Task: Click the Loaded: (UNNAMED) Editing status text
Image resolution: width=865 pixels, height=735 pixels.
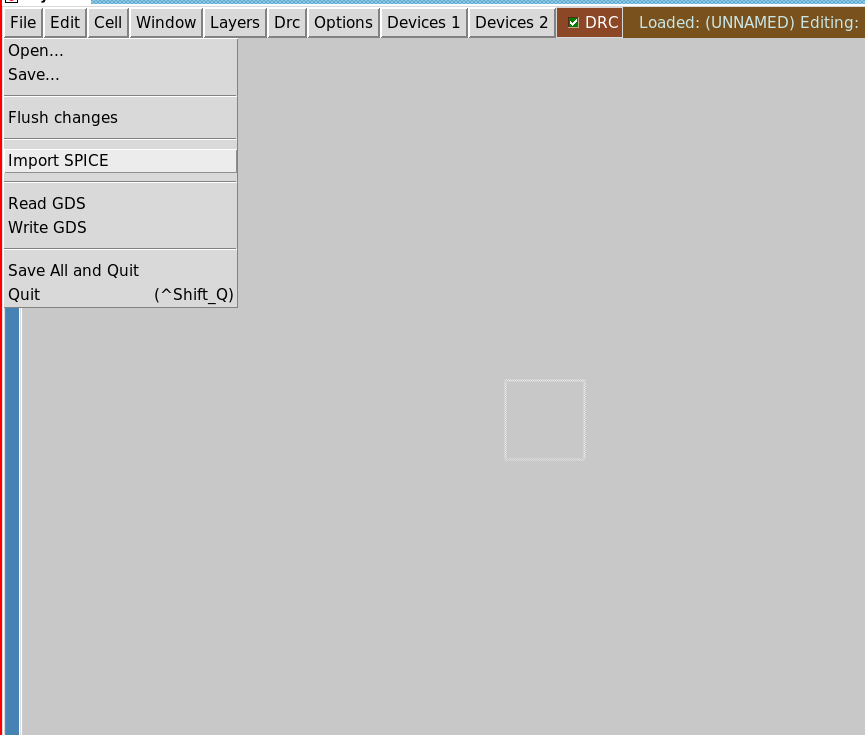Action: coord(749,23)
